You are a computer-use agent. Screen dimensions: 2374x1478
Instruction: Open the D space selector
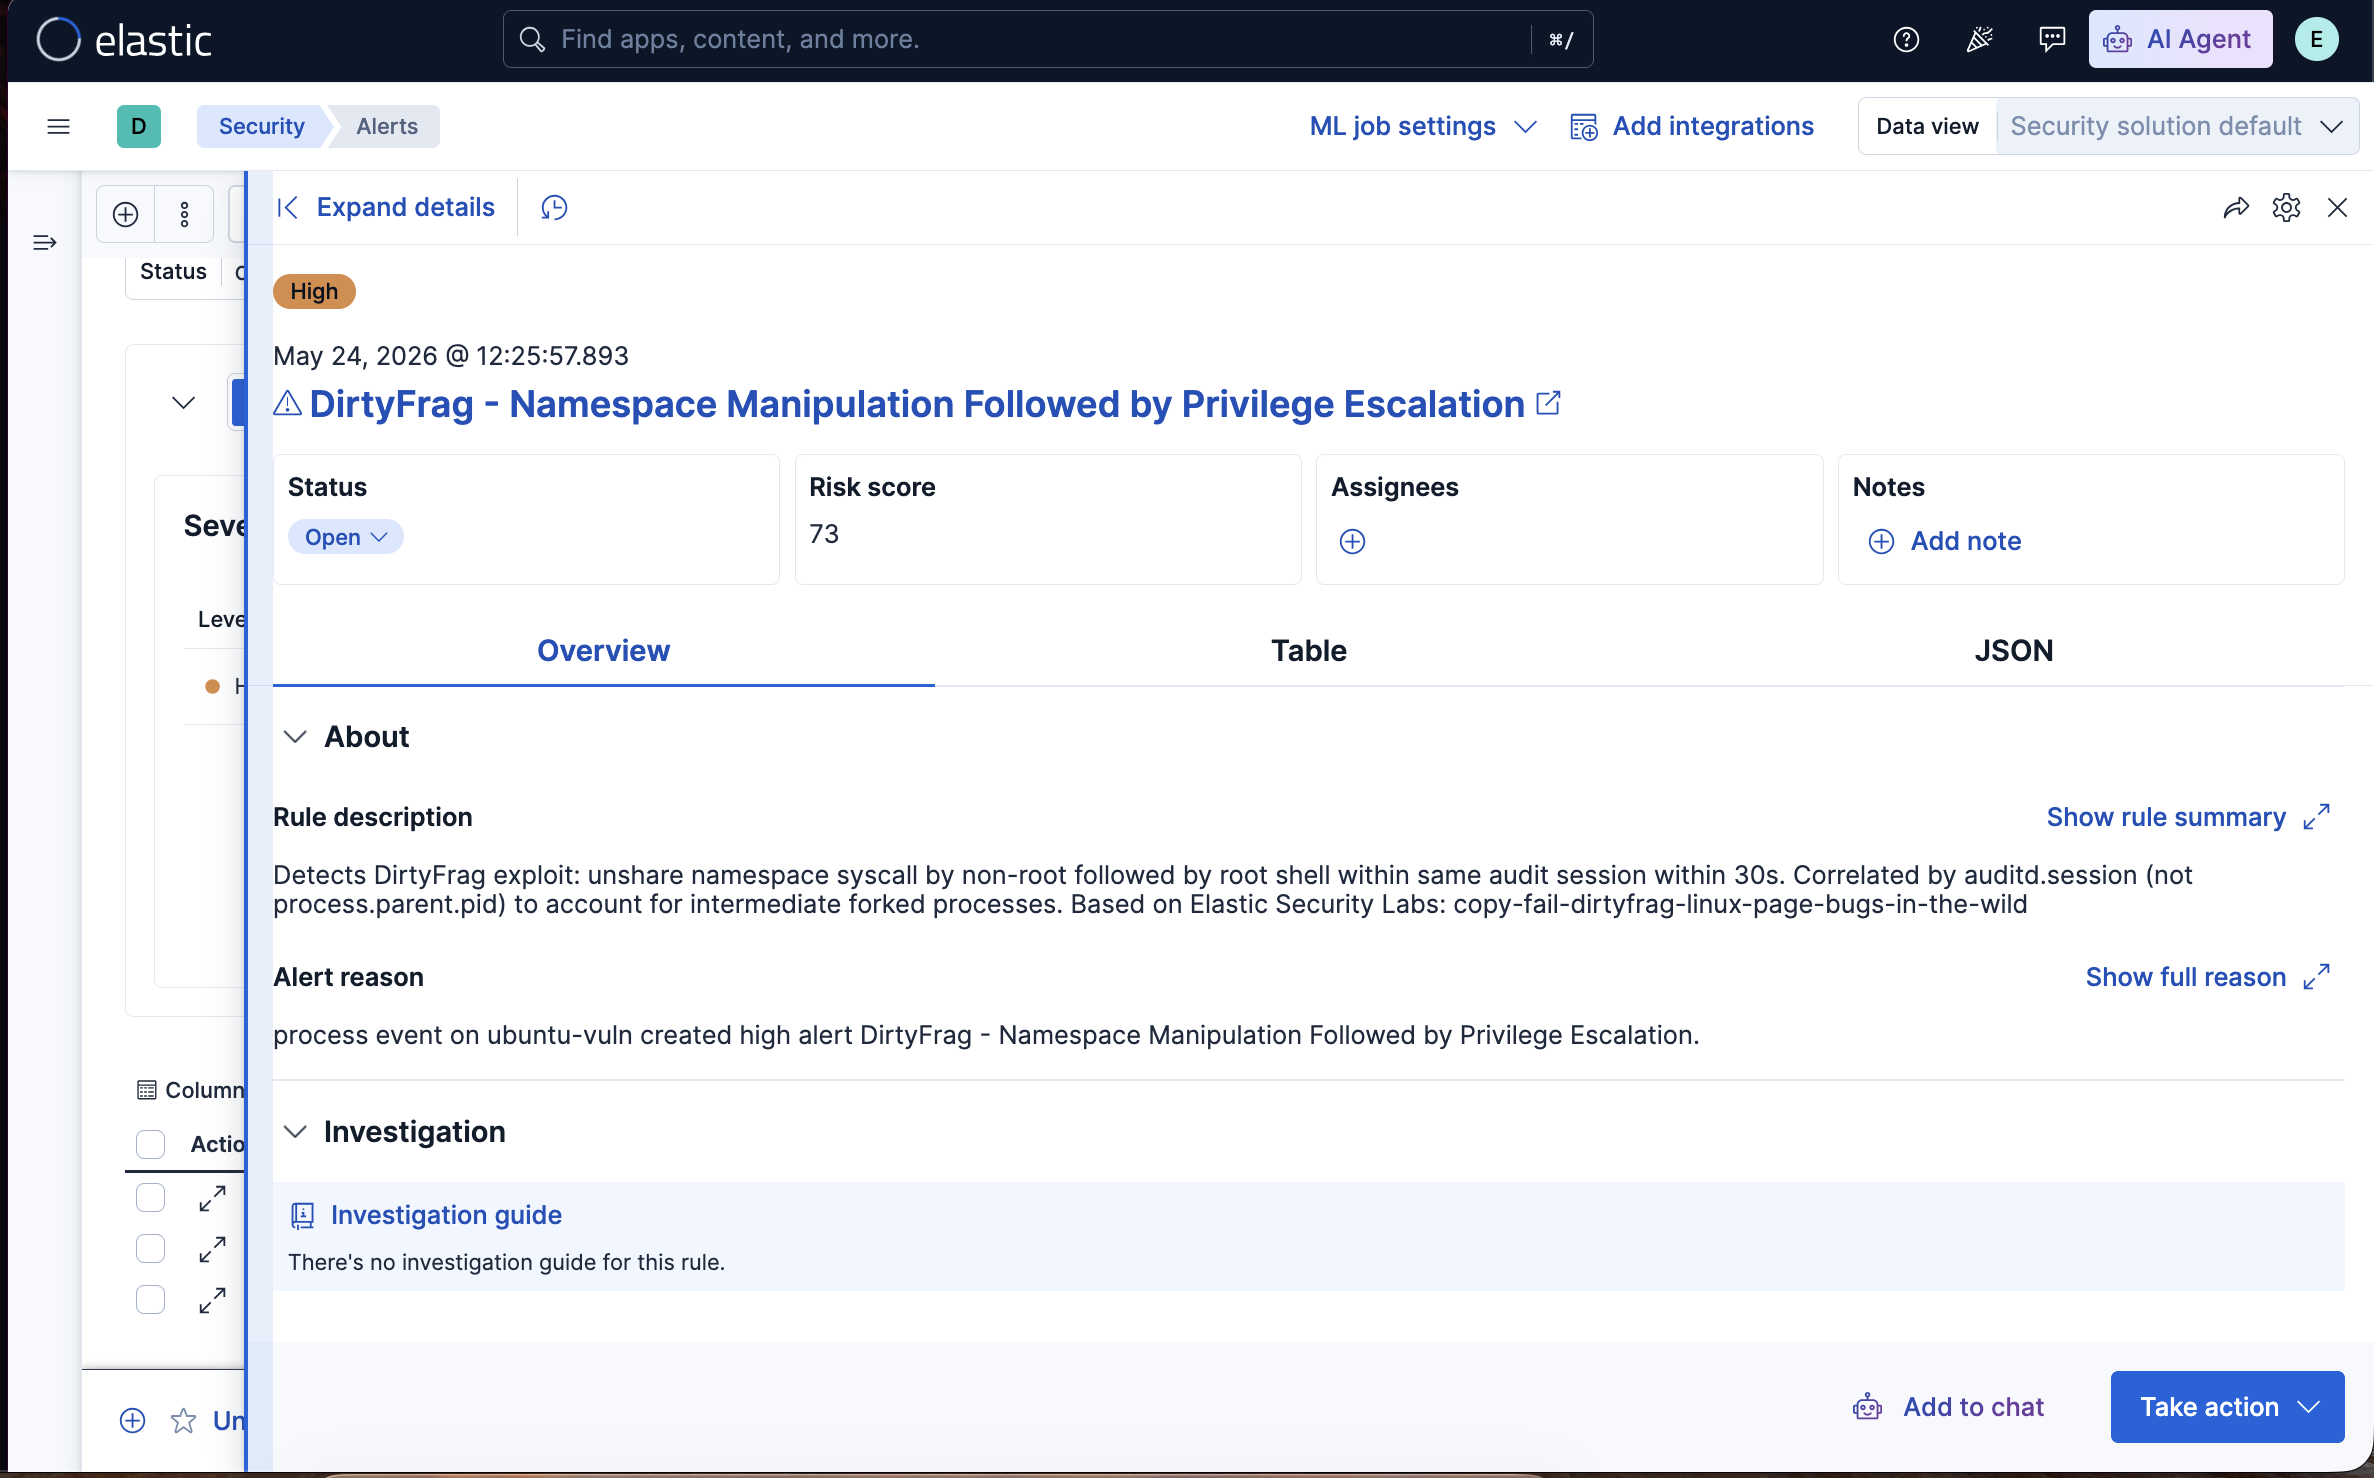tap(138, 126)
